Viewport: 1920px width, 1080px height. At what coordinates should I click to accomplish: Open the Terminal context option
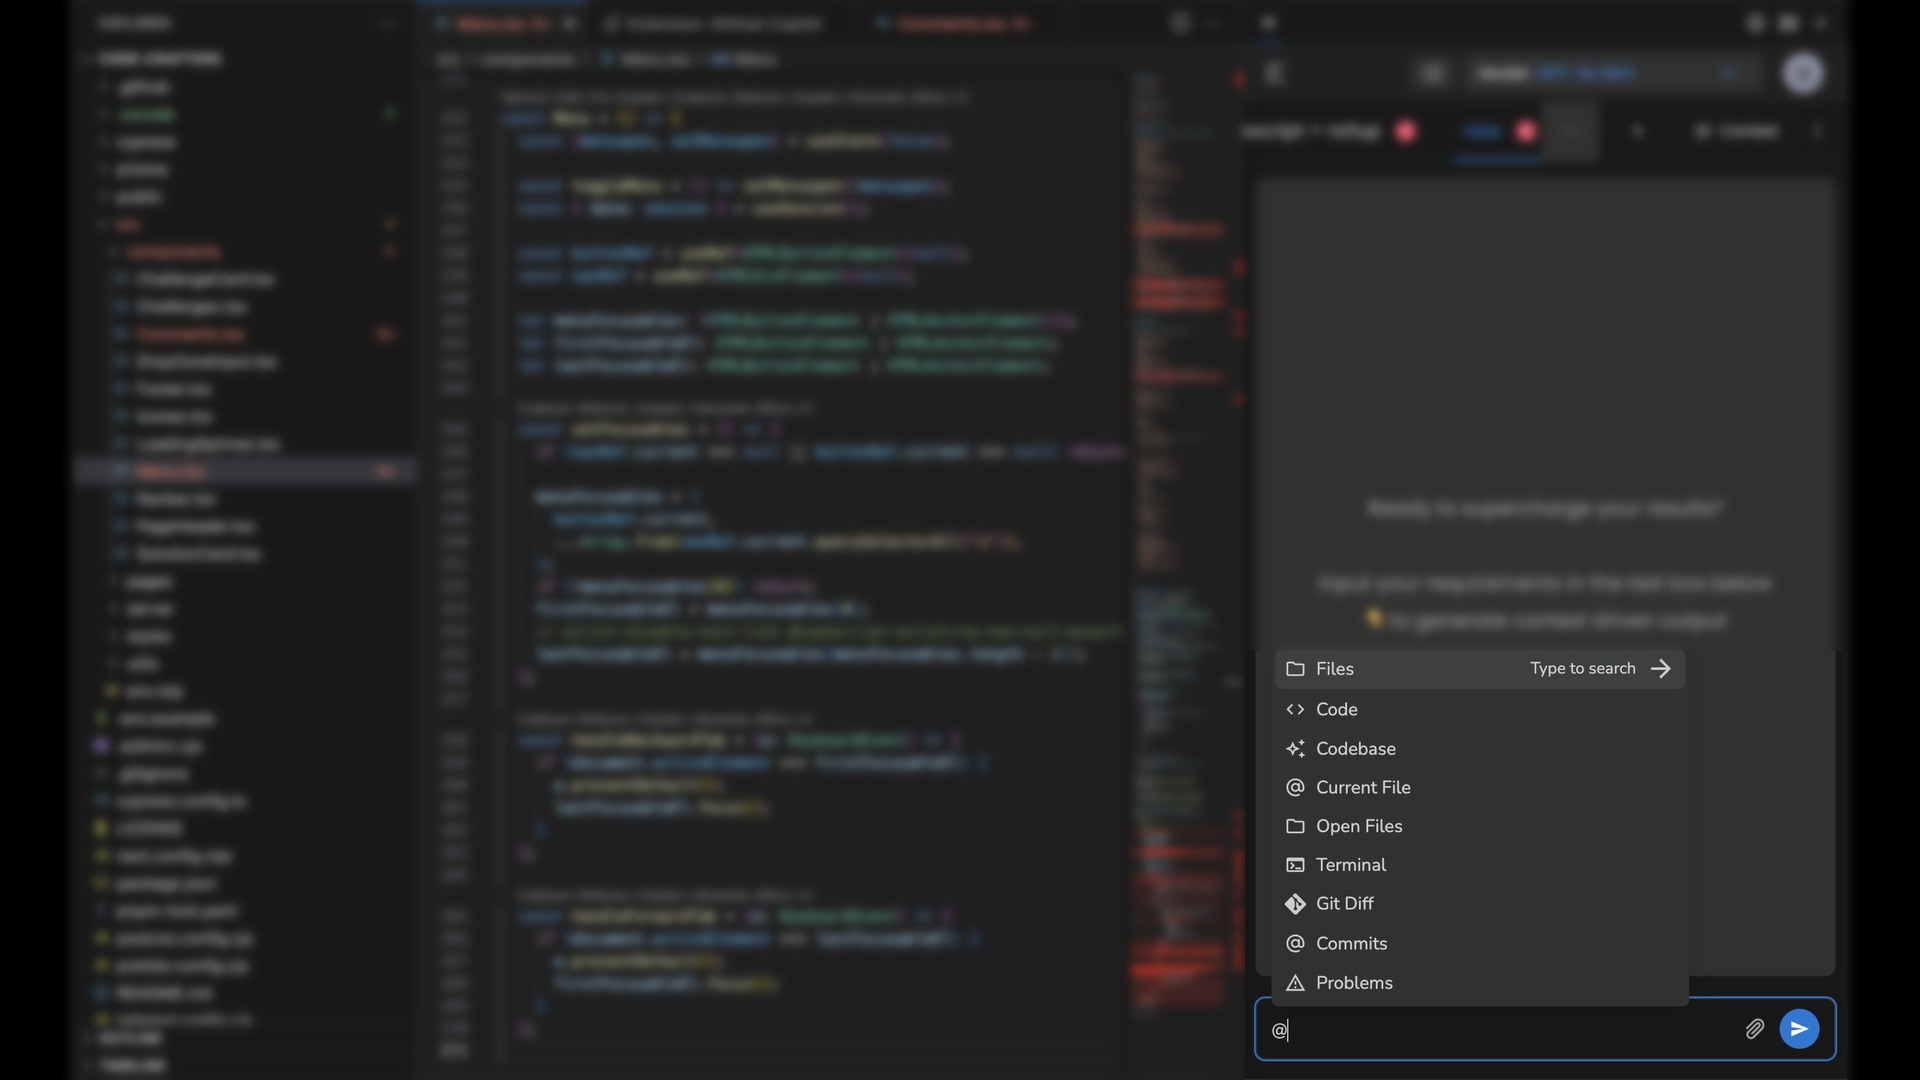pos(1350,865)
